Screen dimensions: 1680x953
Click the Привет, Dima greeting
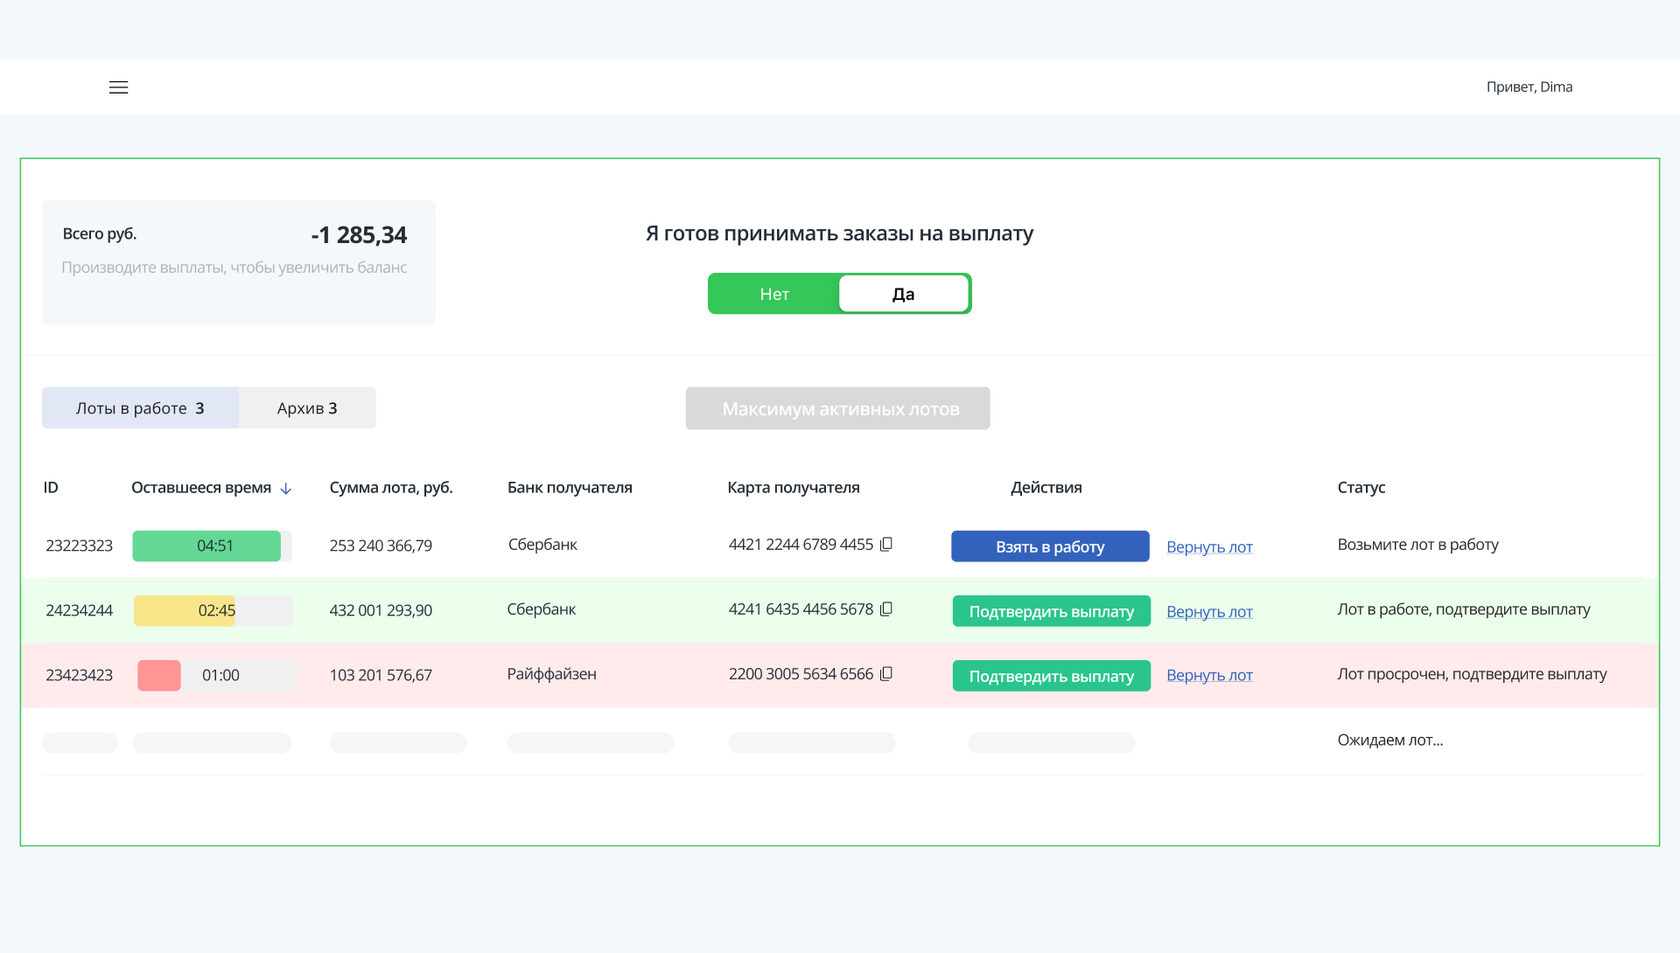point(1529,87)
